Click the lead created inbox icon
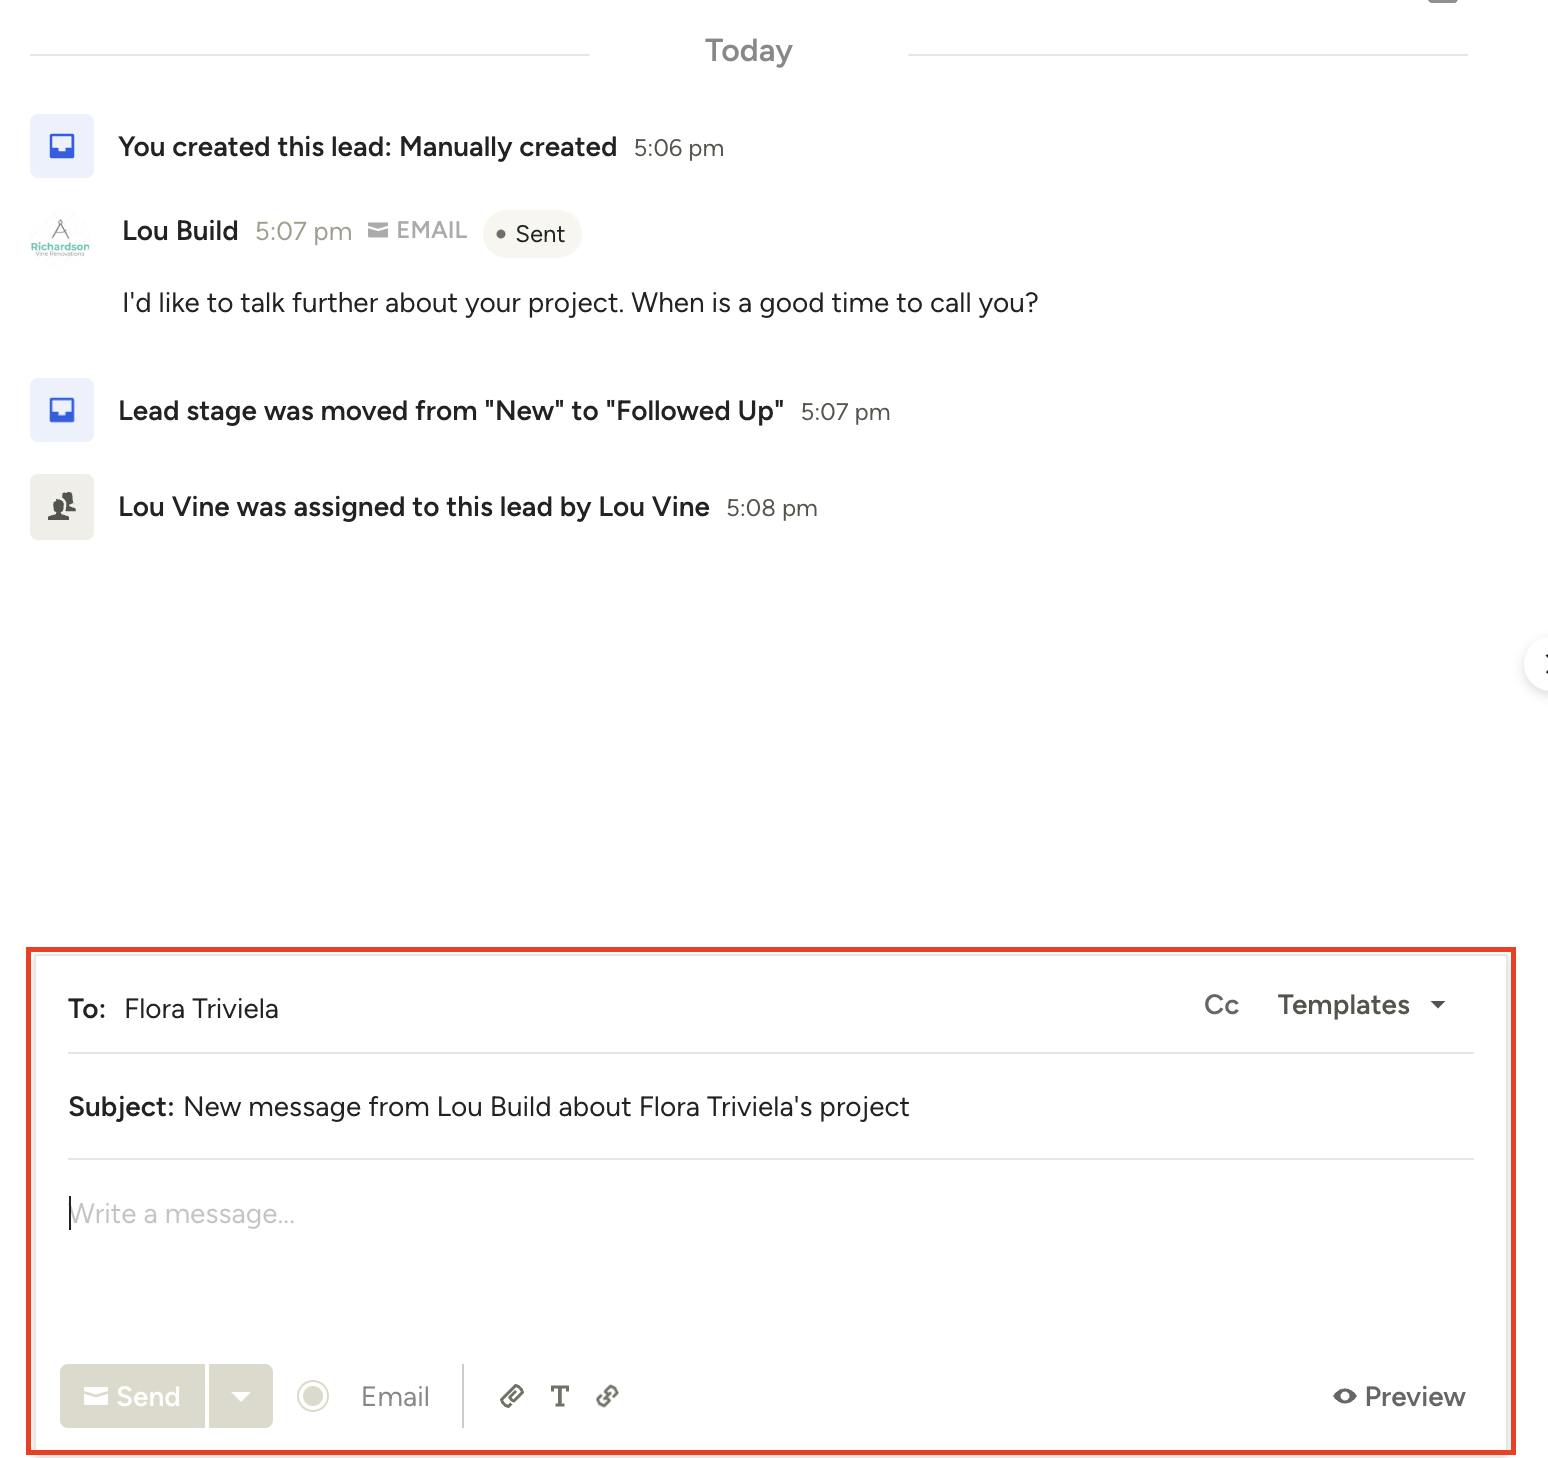Image resolution: width=1548 pixels, height=1458 pixels. [x=62, y=146]
